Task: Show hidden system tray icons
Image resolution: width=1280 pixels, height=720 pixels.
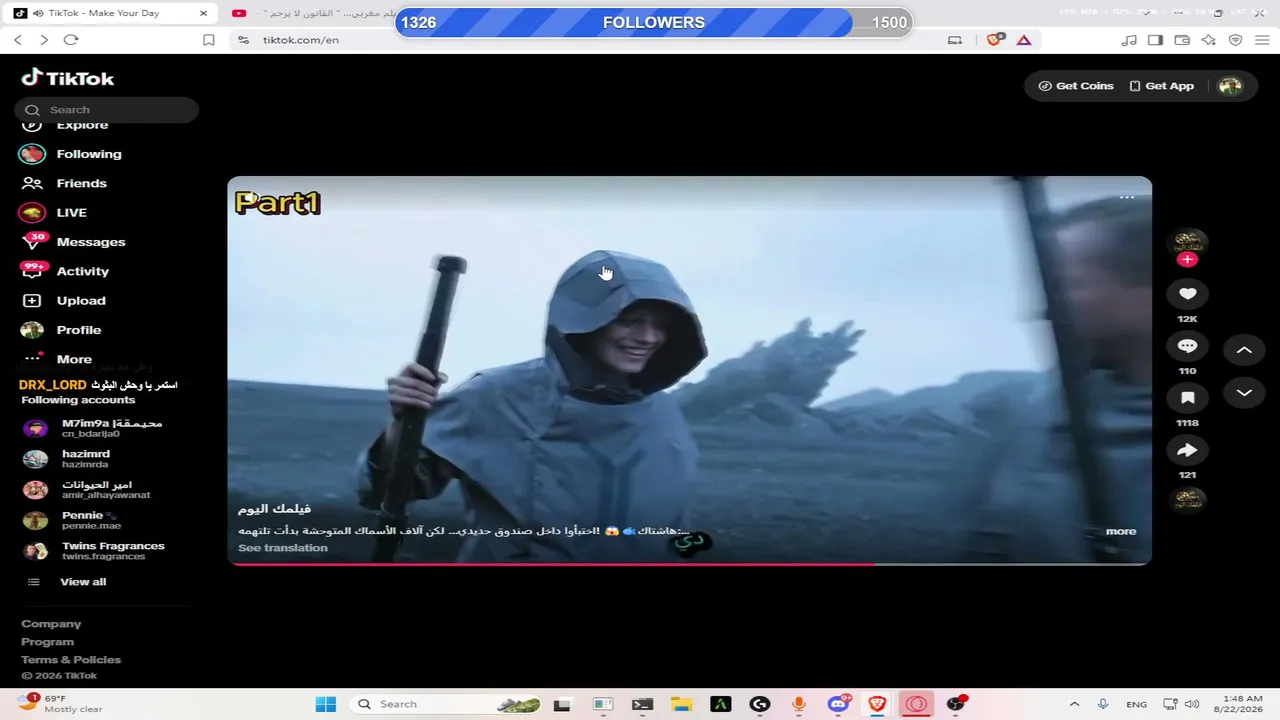Action: click(x=1074, y=704)
